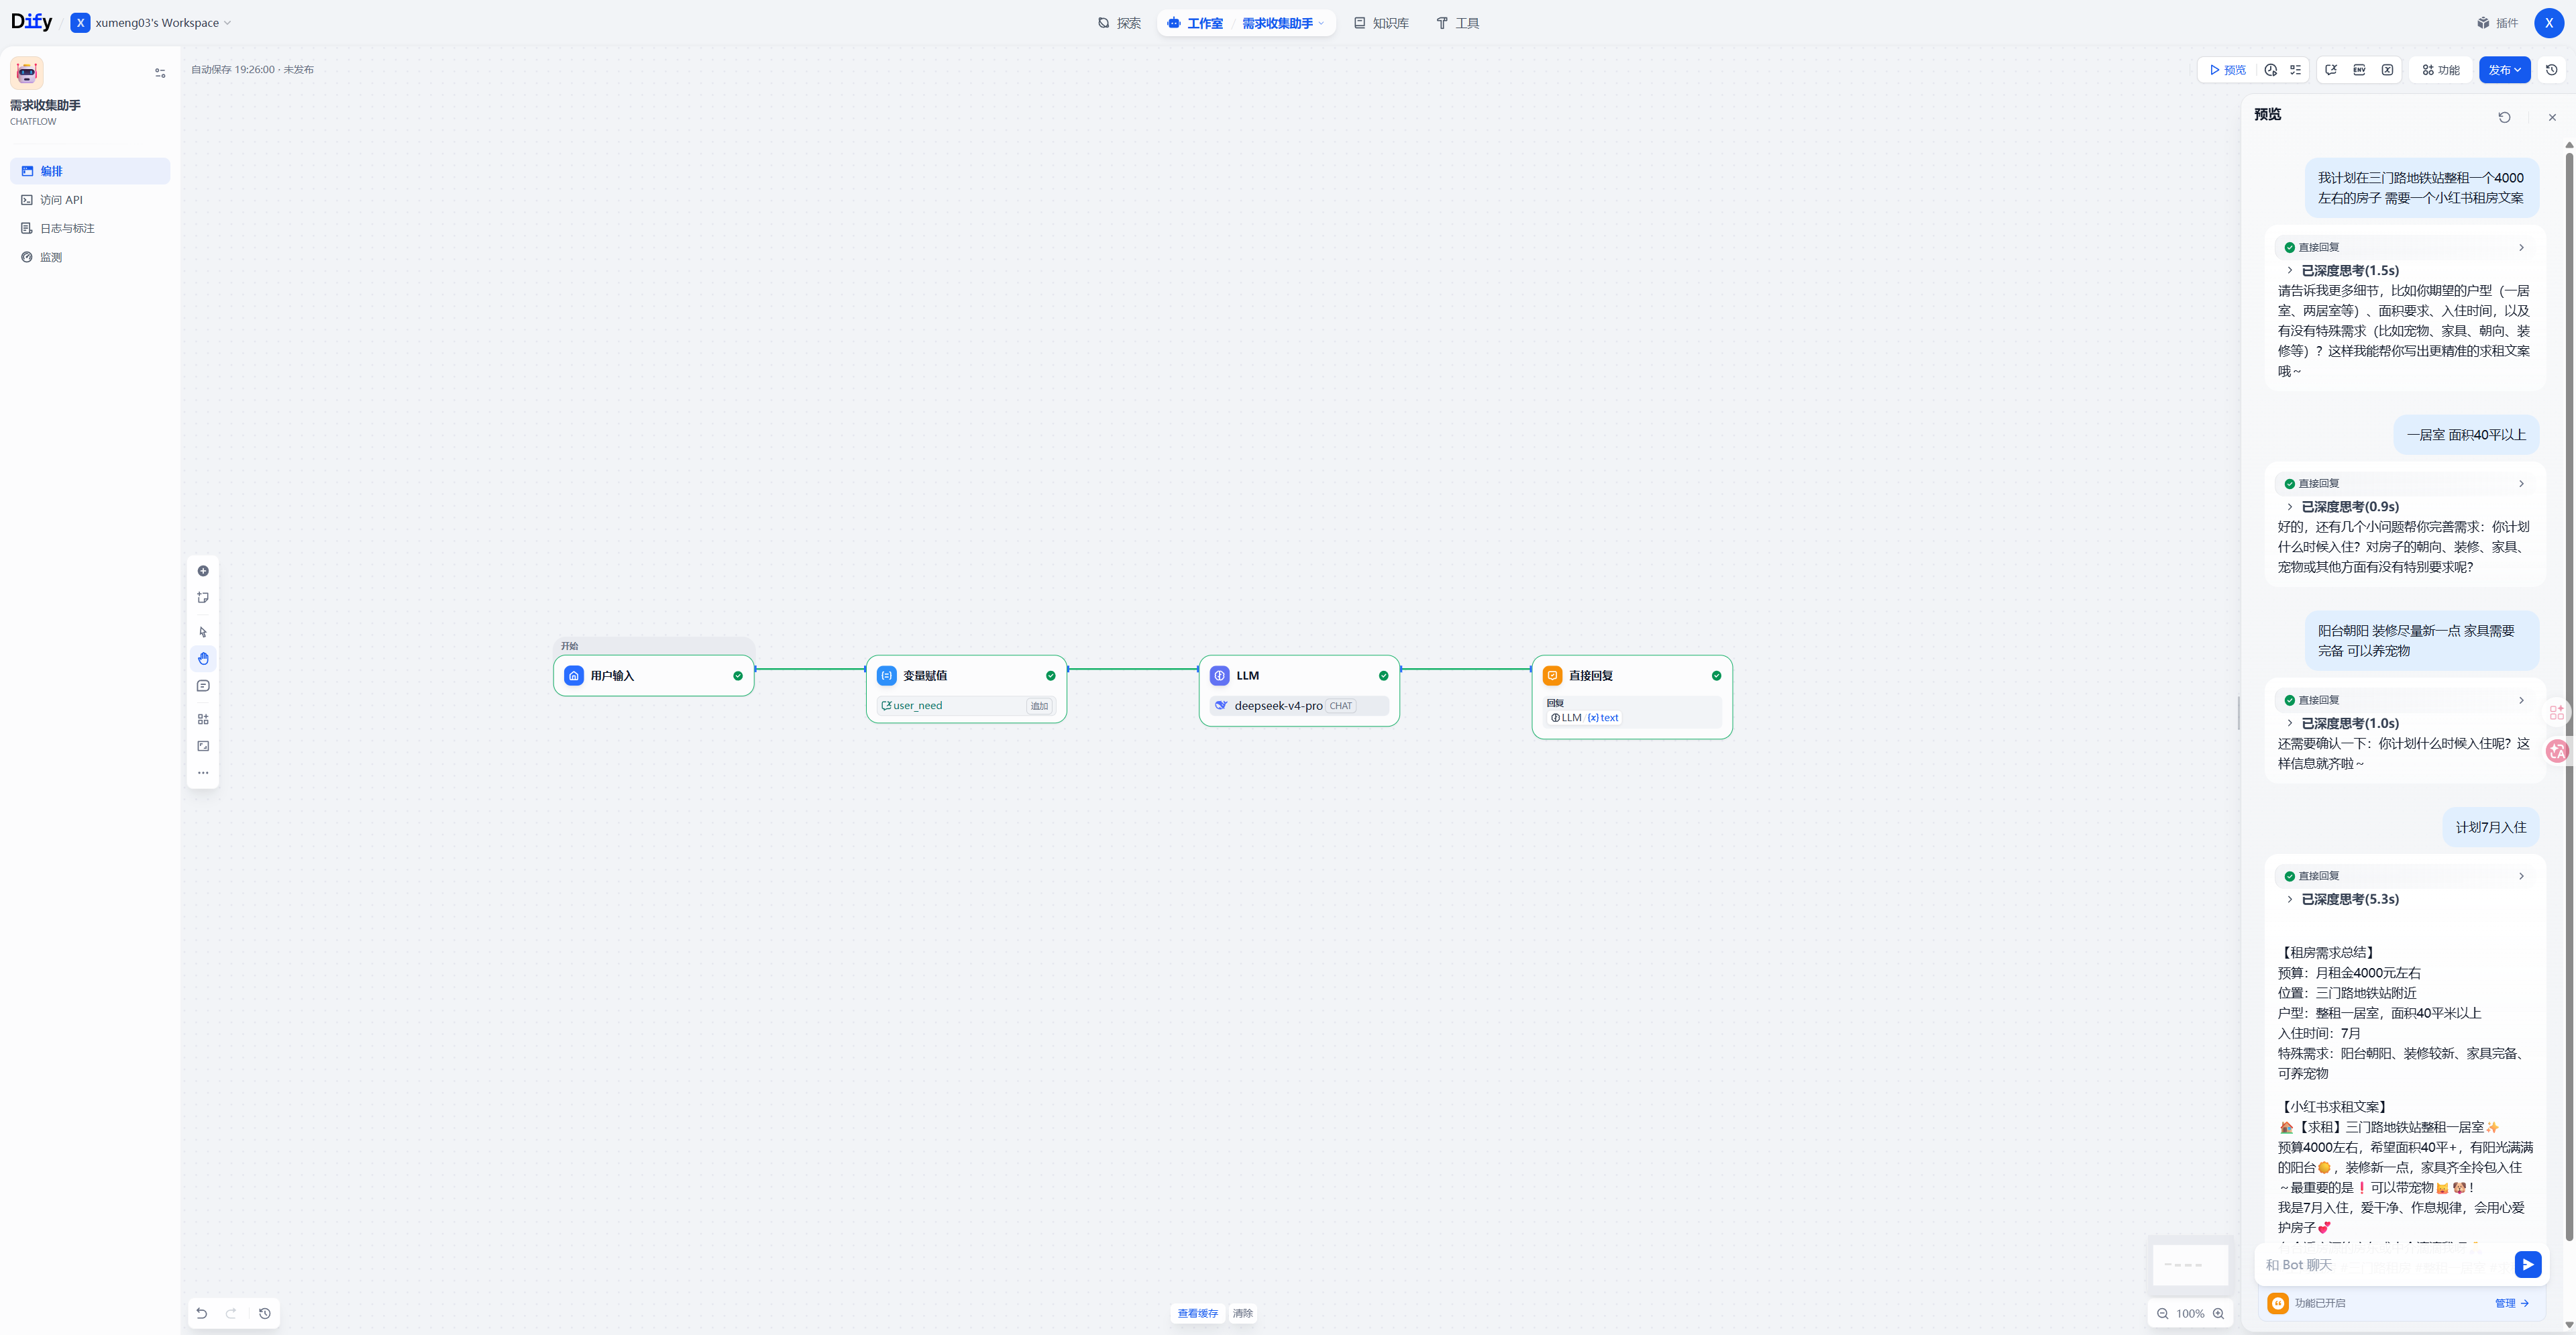Click the orange citation feature icon
Image resolution: width=2576 pixels, height=1335 pixels.
tap(2278, 1303)
